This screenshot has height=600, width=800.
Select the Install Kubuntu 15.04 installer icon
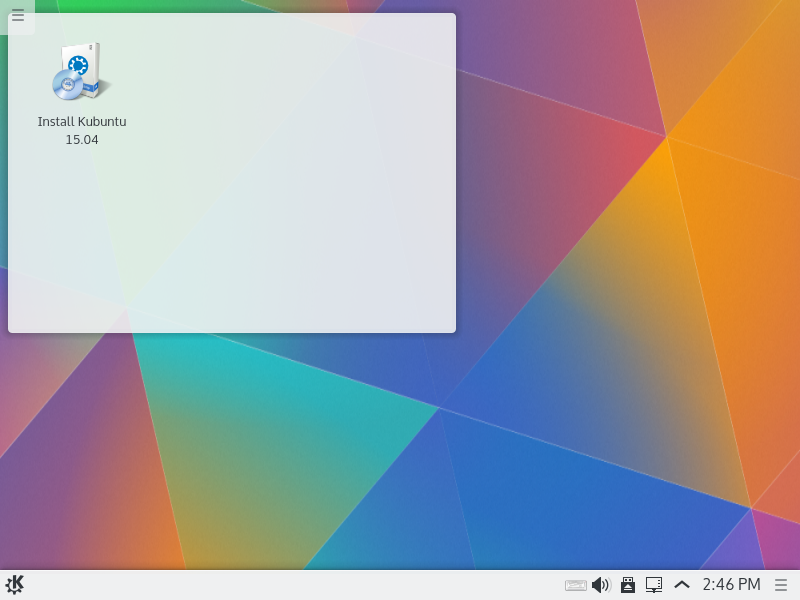[81, 72]
